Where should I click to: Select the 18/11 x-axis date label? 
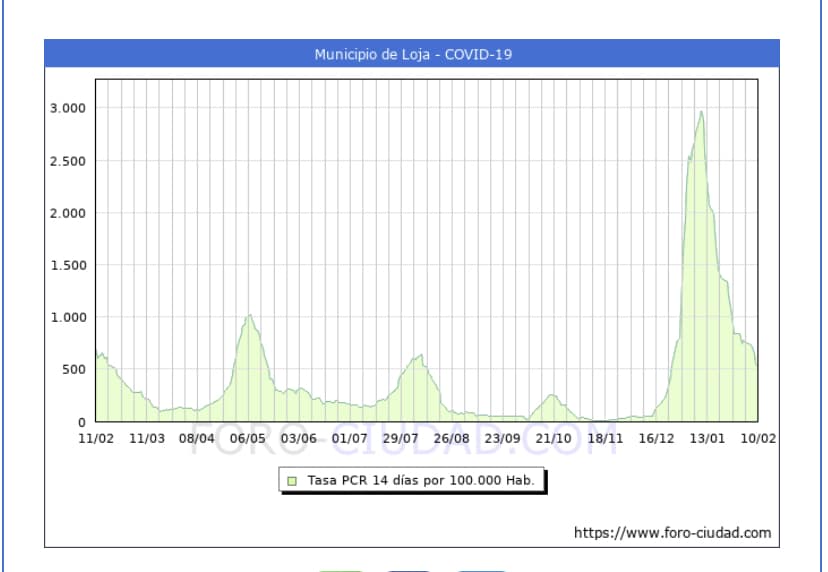(x=605, y=438)
